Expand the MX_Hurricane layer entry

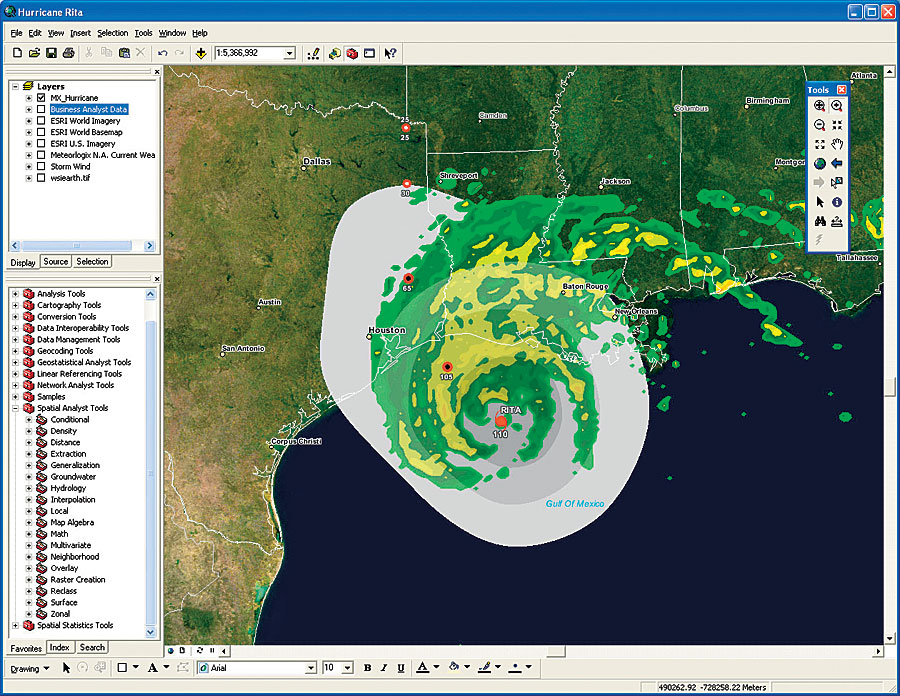click(x=29, y=98)
